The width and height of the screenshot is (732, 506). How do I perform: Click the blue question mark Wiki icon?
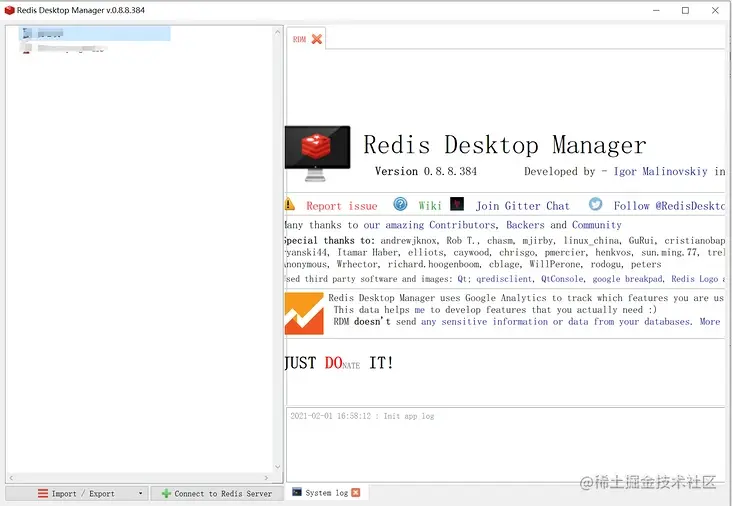tap(400, 204)
